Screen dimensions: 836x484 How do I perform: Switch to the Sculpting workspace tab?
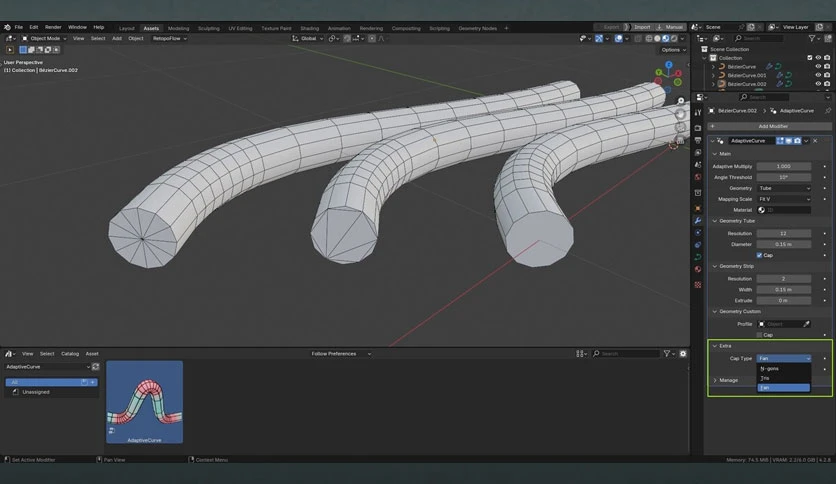click(208, 28)
